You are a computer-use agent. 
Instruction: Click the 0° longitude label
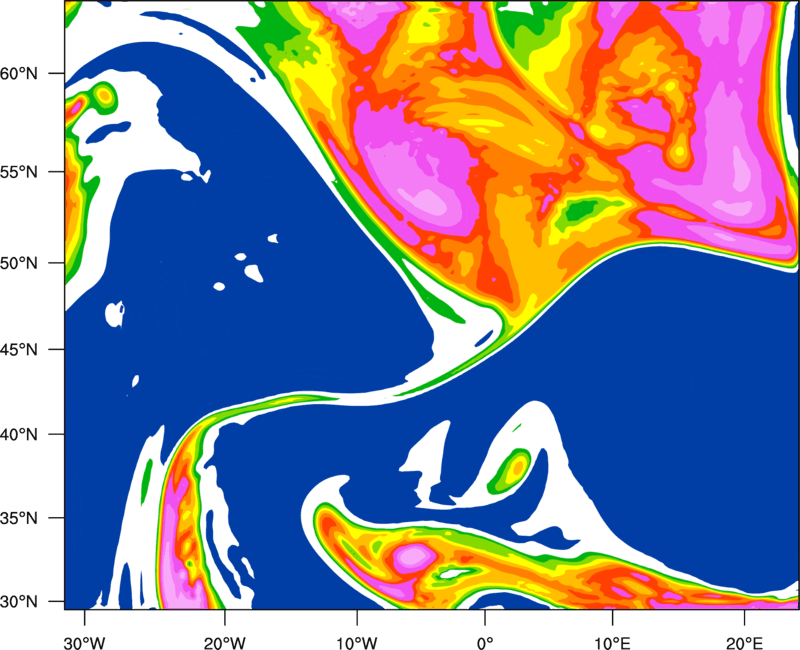(x=485, y=643)
